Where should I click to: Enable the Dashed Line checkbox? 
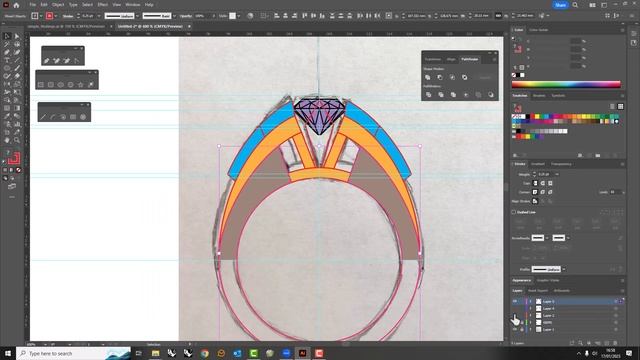(x=514, y=212)
